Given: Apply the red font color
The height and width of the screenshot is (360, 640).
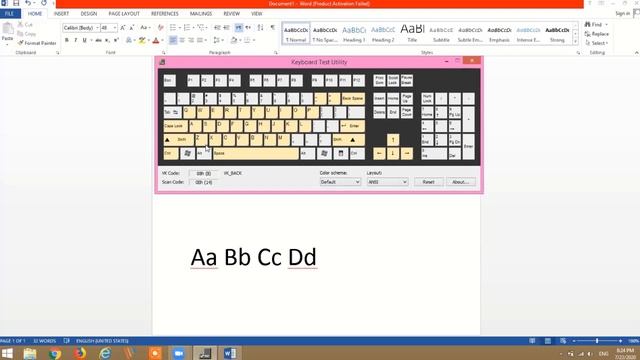Looking at the screenshot, I should 156,40.
